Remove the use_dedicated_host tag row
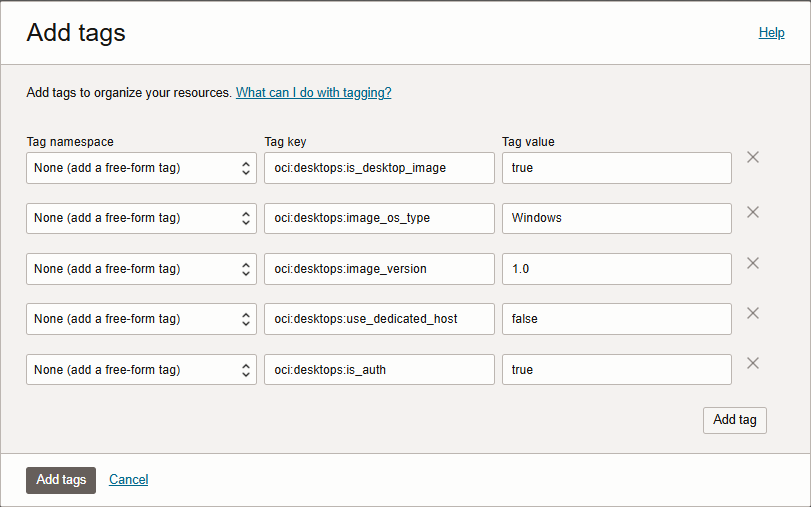The width and height of the screenshot is (811, 507). click(753, 313)
